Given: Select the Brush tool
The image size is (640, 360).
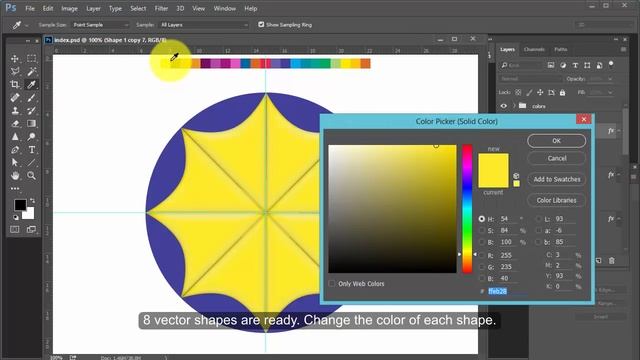Looking at the screenshot, I should point(31,98).
